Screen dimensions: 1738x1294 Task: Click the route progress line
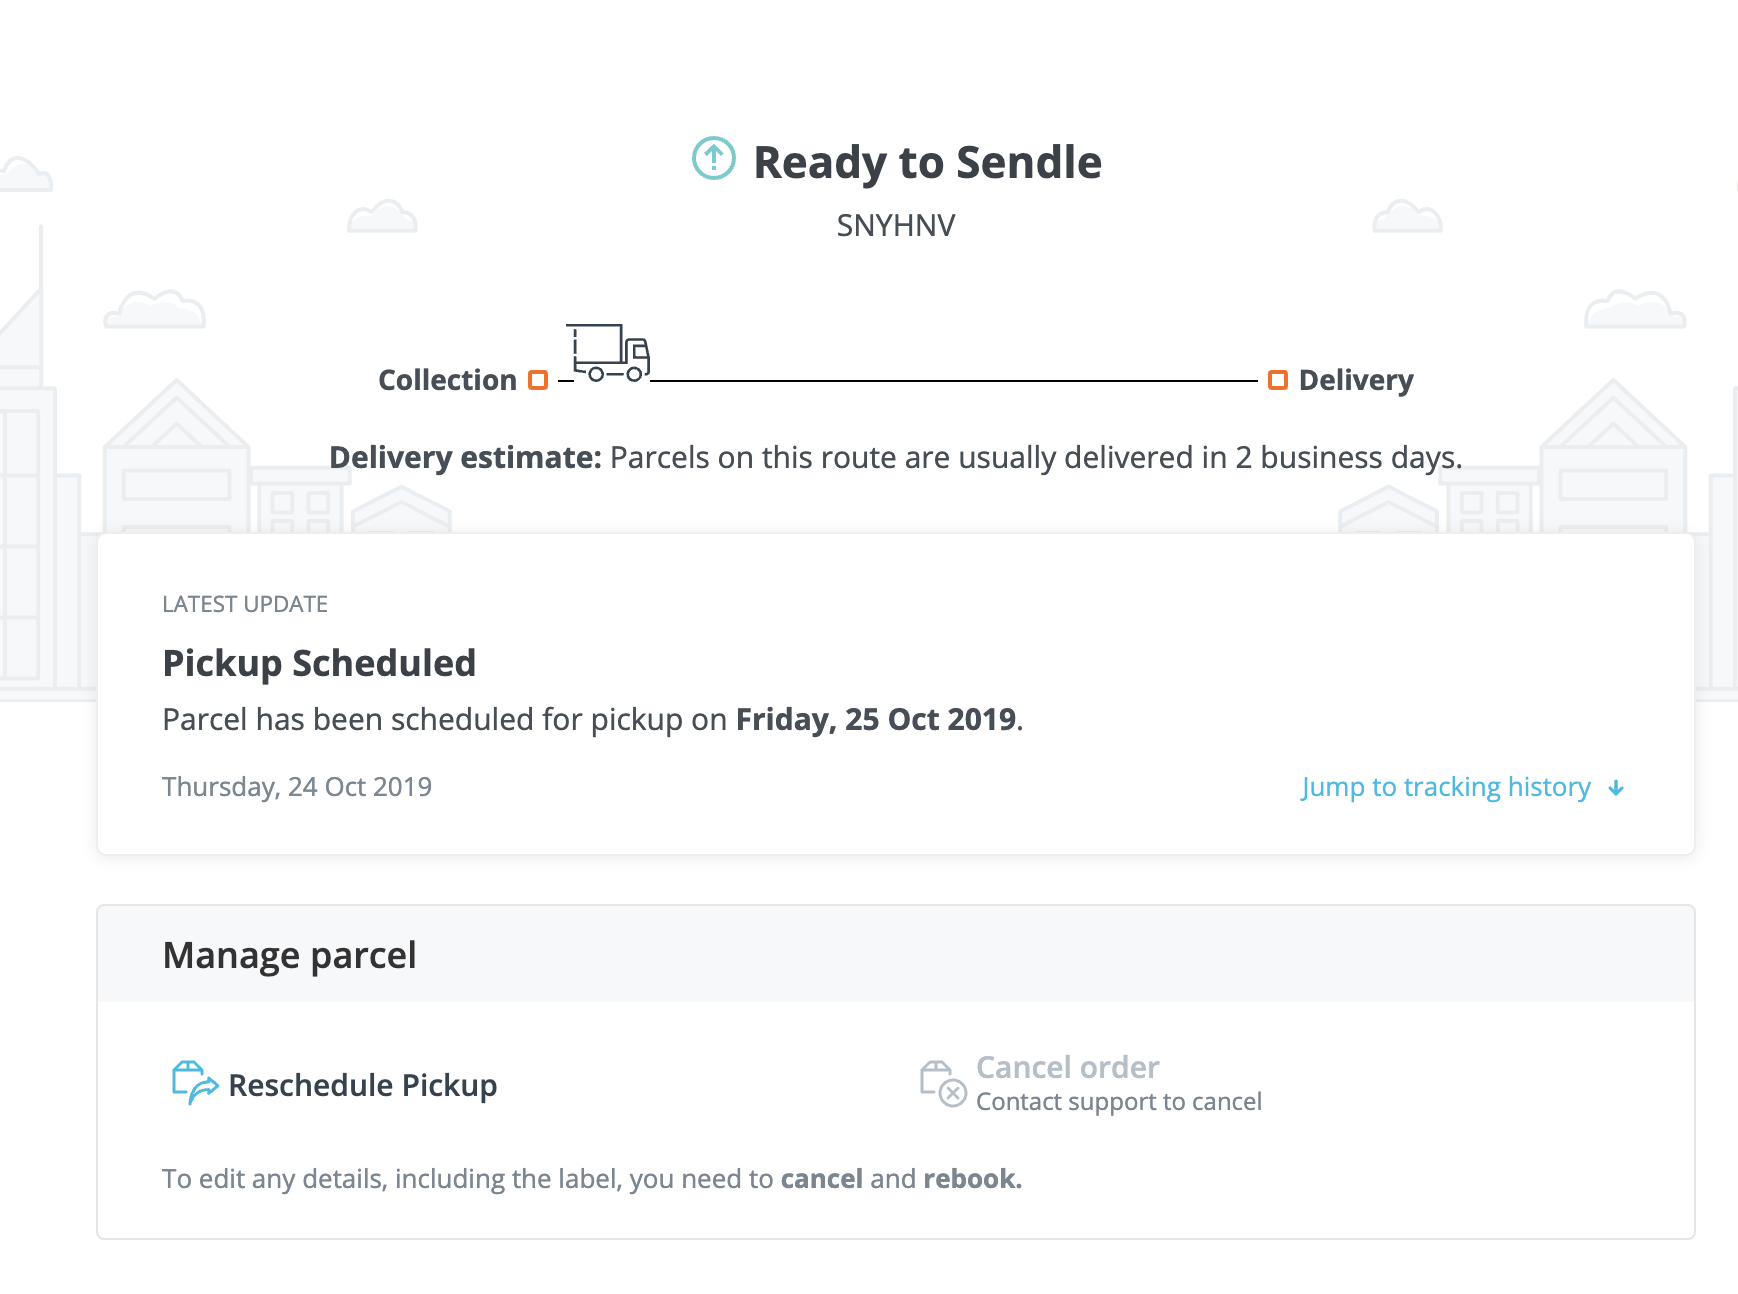954,381
